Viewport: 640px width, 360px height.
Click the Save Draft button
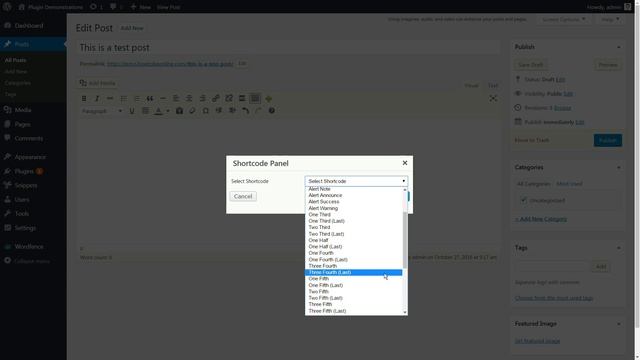click(531, 65)
